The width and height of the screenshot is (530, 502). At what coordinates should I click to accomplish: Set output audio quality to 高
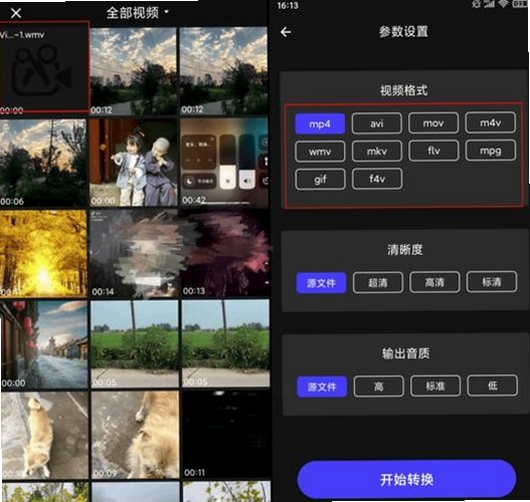(x=379, y=386)
